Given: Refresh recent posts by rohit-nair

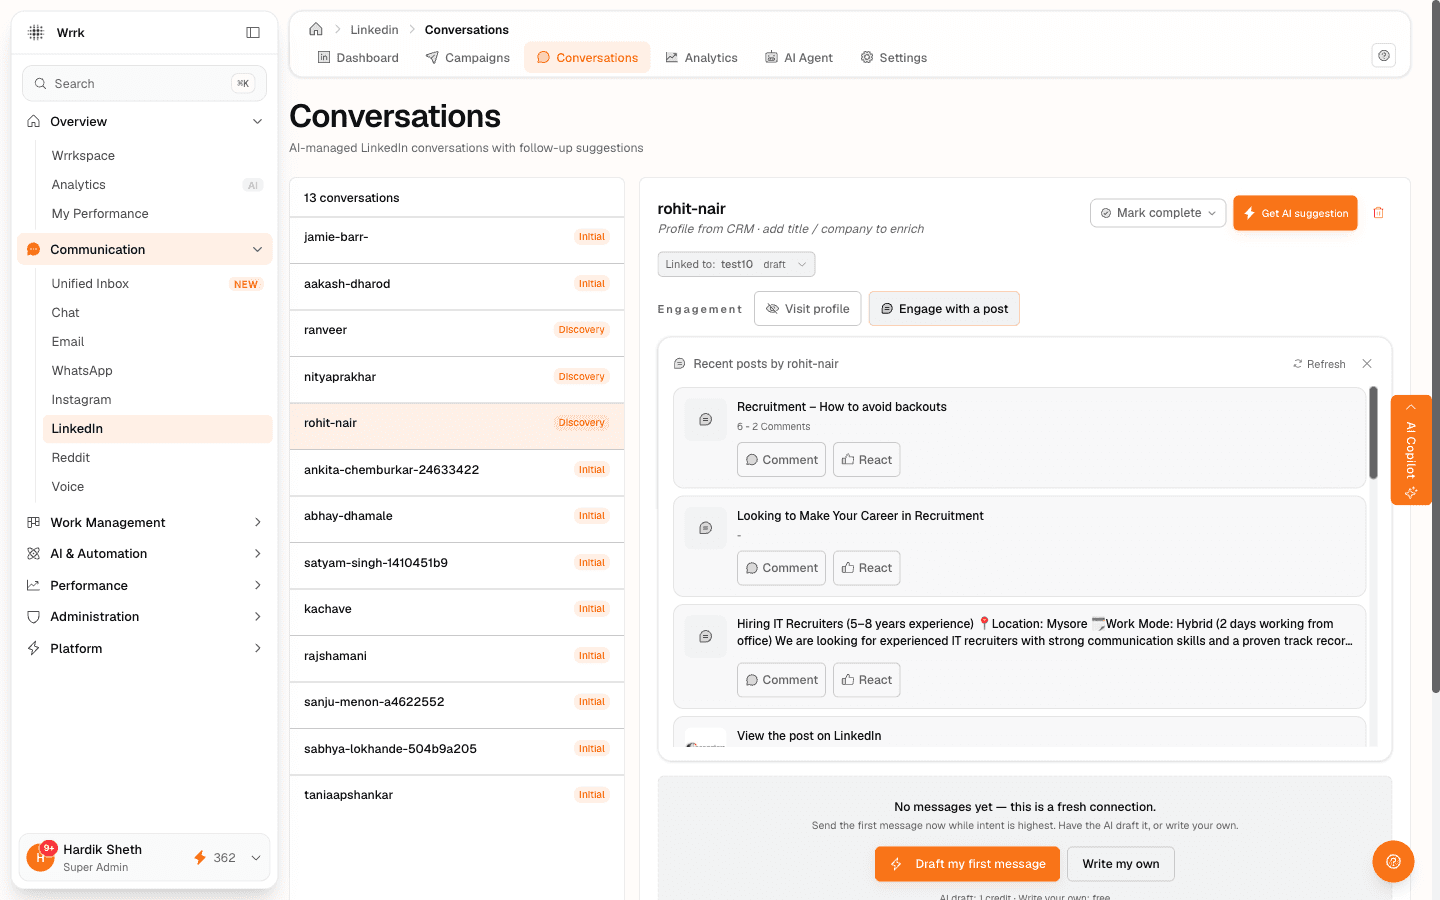Looking at the screenshot, I should 1319,364.
